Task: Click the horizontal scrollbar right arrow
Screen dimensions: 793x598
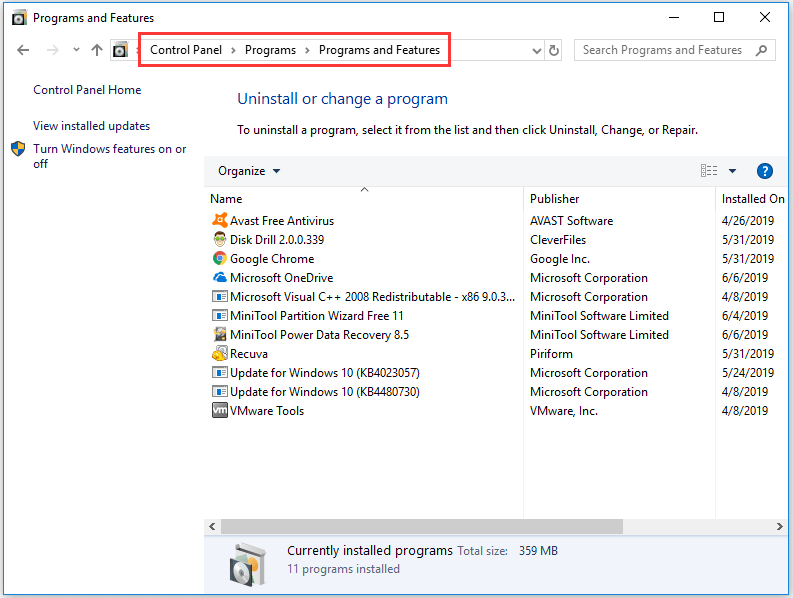Action: pyautogui.click(x=779, y=526)
